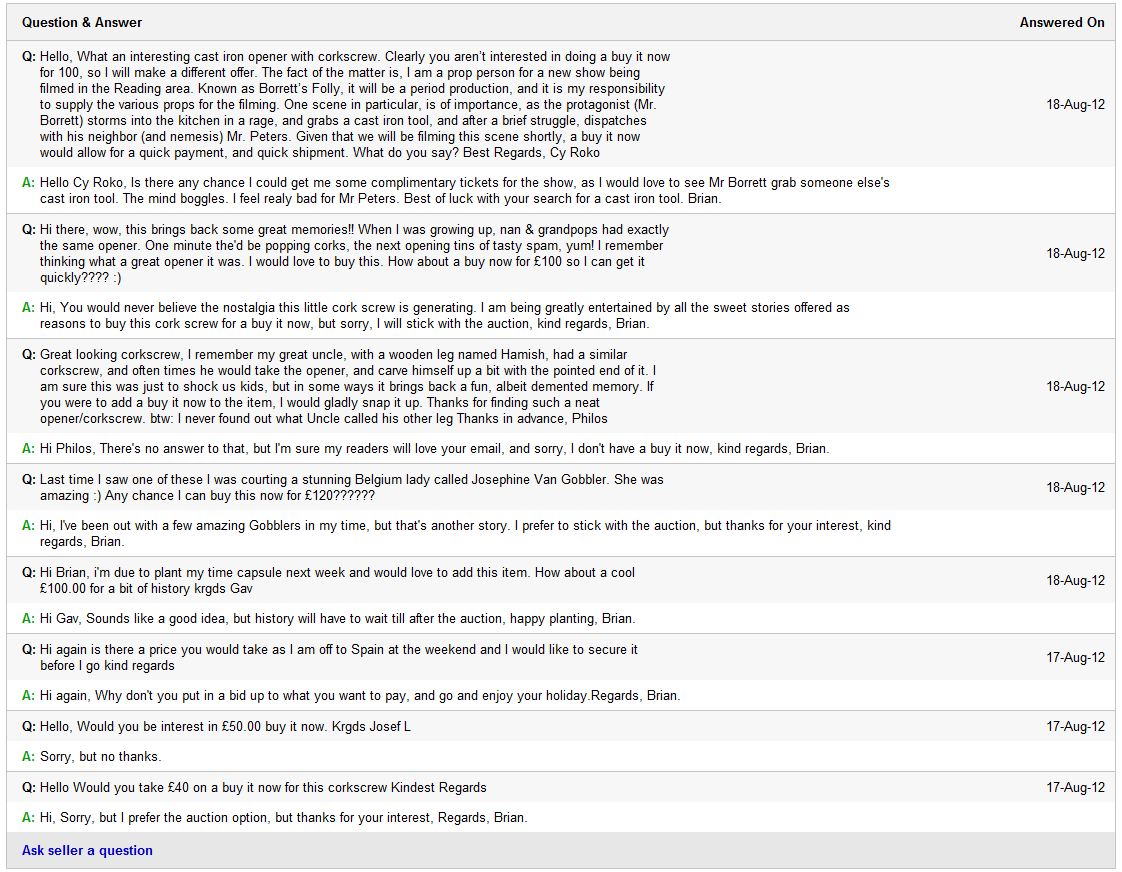Click the question mentioning Josephine Van Gobbler
The height and width of the screenshot is (872, 1122).
351,487
